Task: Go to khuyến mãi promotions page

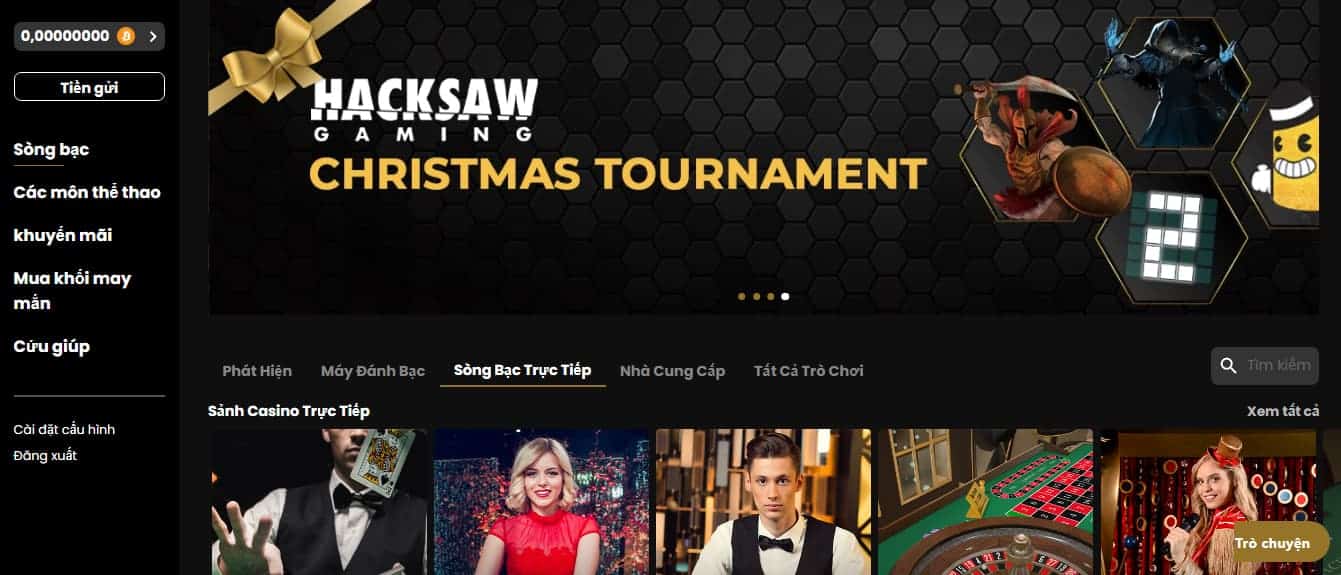Action: [x=63, y=235]
